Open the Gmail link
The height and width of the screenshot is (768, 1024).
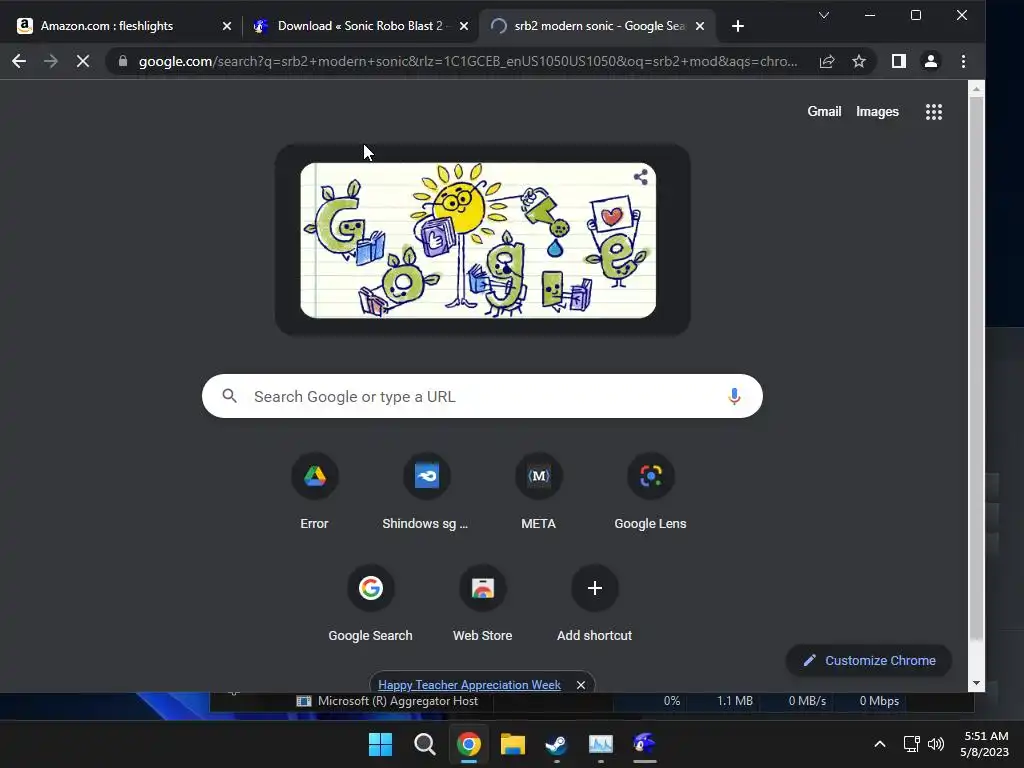click(x=824, y=112)
